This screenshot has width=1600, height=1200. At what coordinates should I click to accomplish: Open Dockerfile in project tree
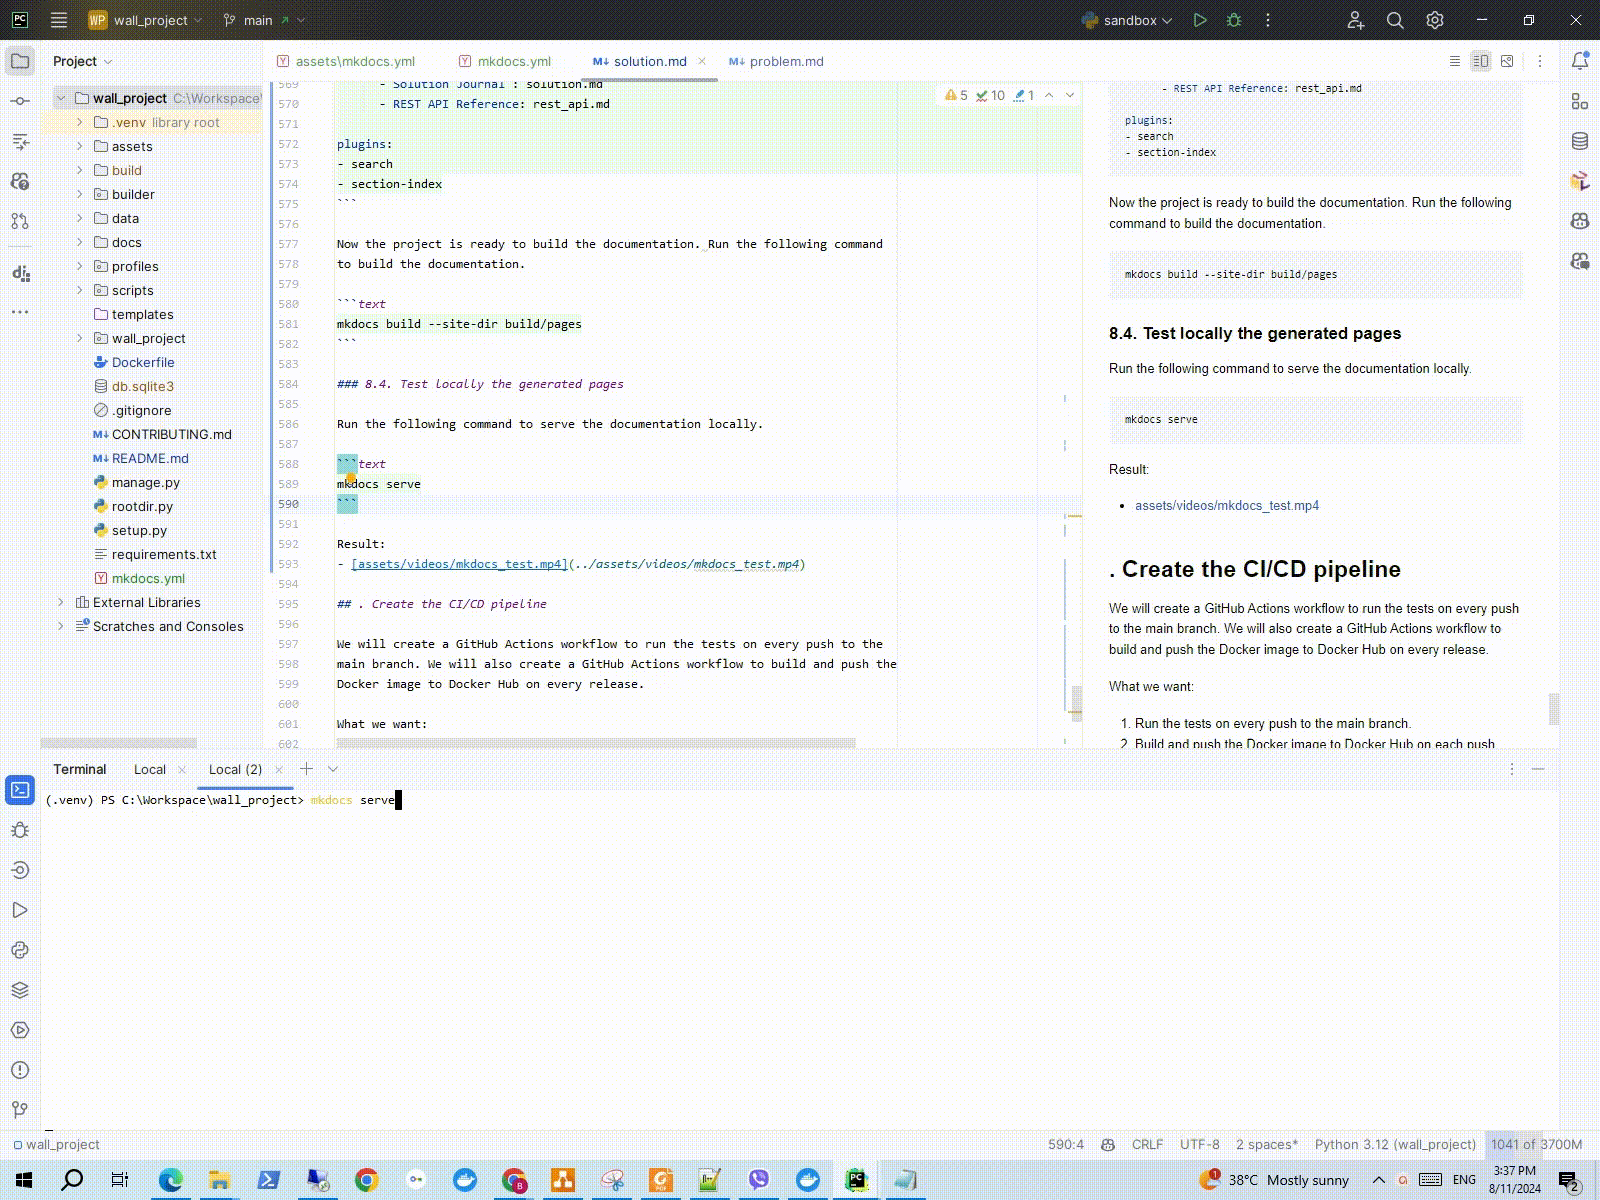[x=143, y=362]
